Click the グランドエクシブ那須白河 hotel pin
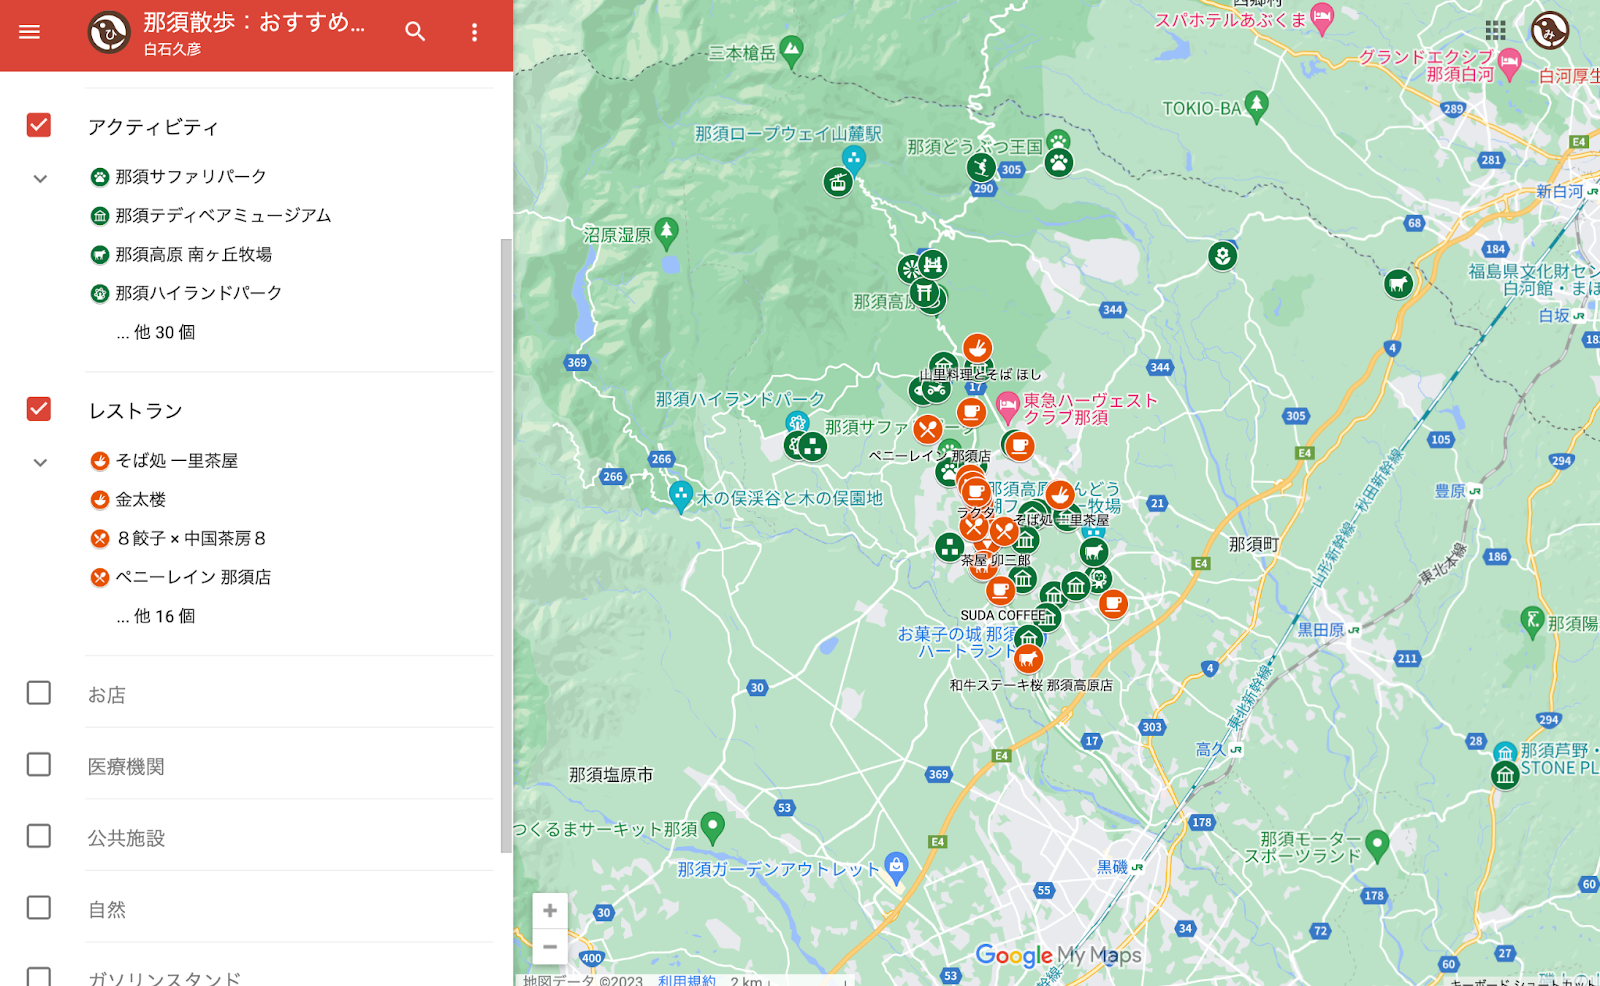 pyautogui.click(x=1510, y=63)
